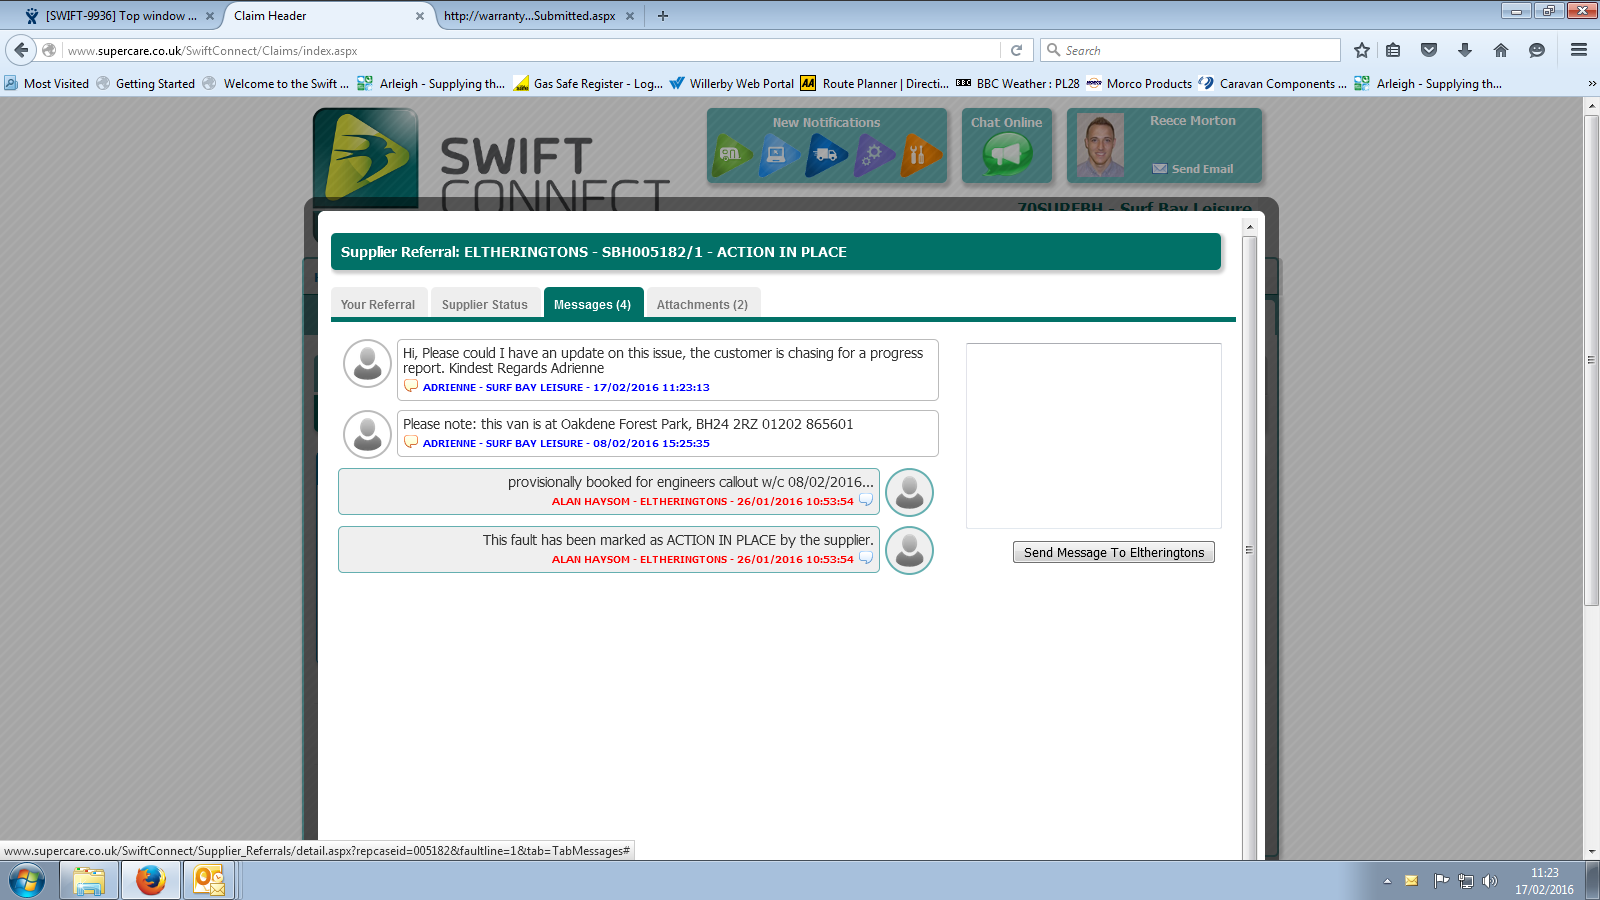
Task: Reload the page with the refresh icon
Action: [x=1016, y=50]
